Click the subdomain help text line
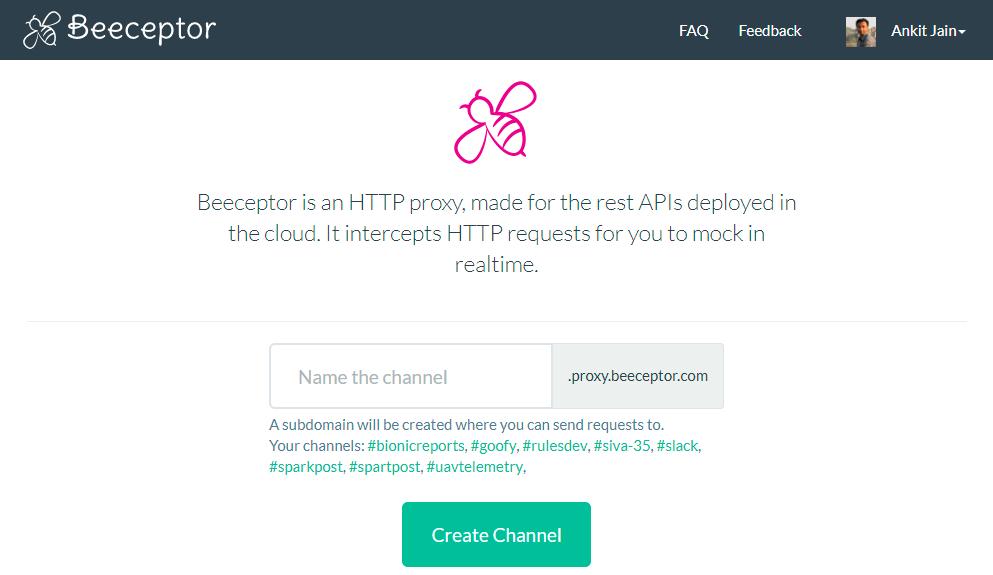This screenshot has width=993, height=575. pyautogui.click(x=467, y=425)
